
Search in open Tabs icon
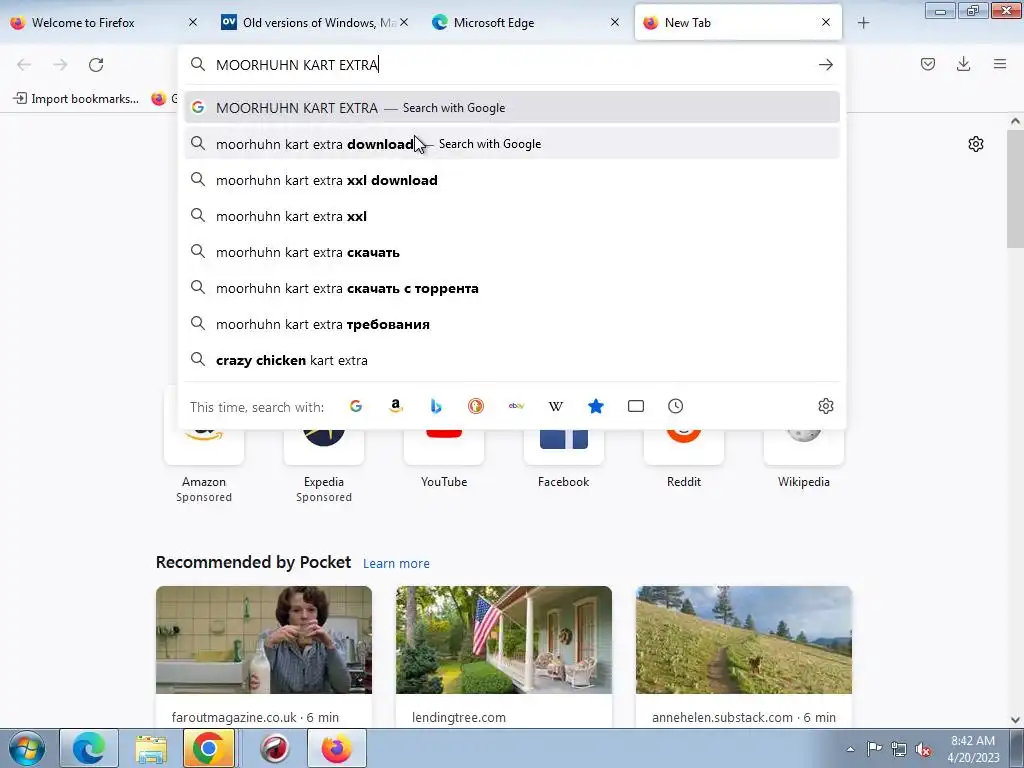[x=635, y=406]
